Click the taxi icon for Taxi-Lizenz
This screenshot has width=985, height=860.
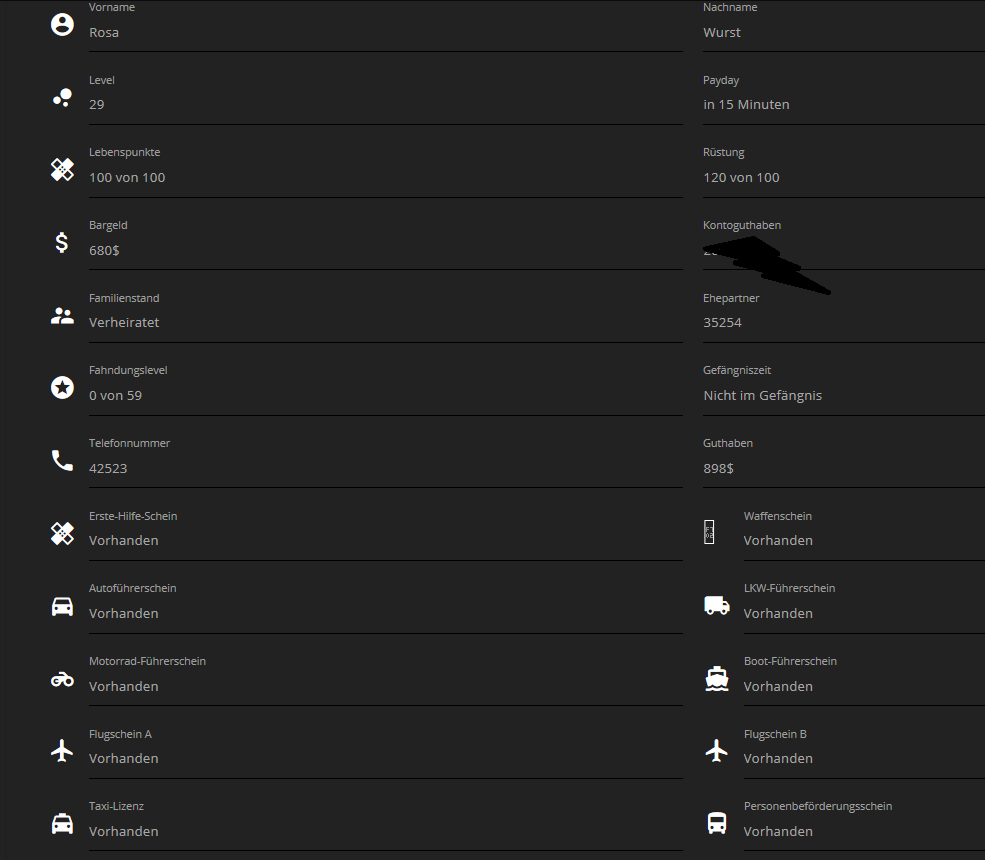(62, 824)
